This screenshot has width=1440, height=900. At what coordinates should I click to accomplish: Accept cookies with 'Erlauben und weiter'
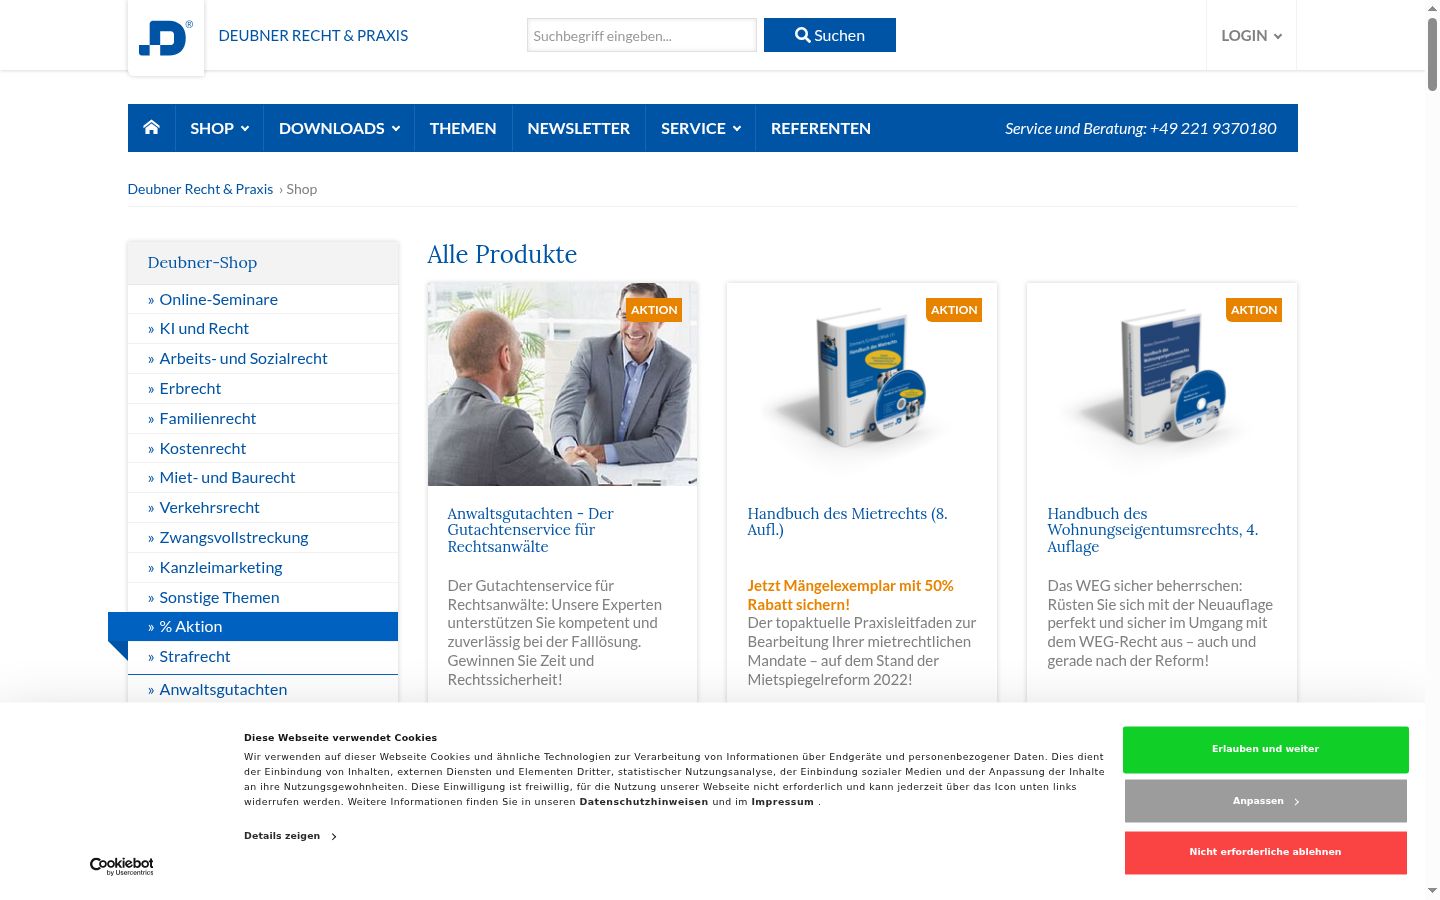click(1266, 749)
